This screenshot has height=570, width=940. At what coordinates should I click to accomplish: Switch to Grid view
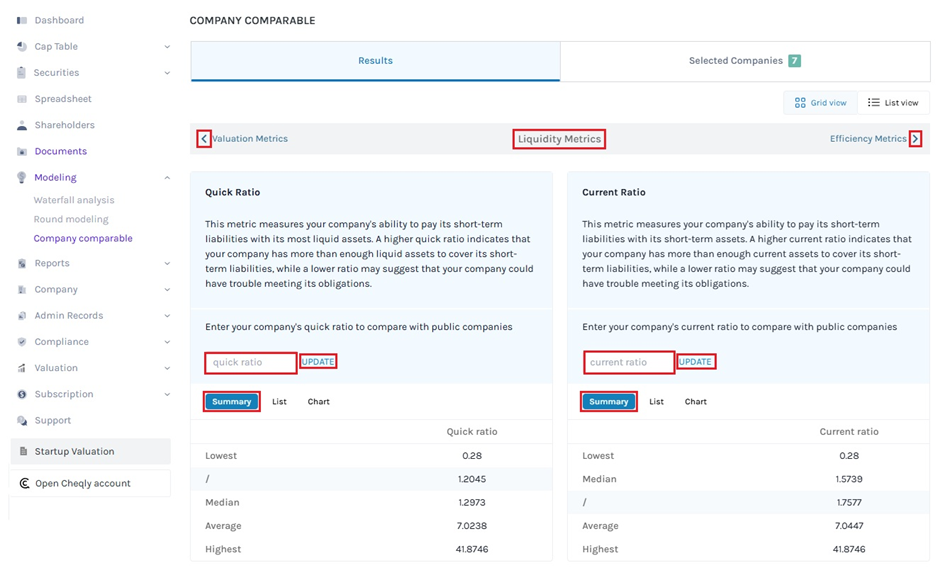820,103
